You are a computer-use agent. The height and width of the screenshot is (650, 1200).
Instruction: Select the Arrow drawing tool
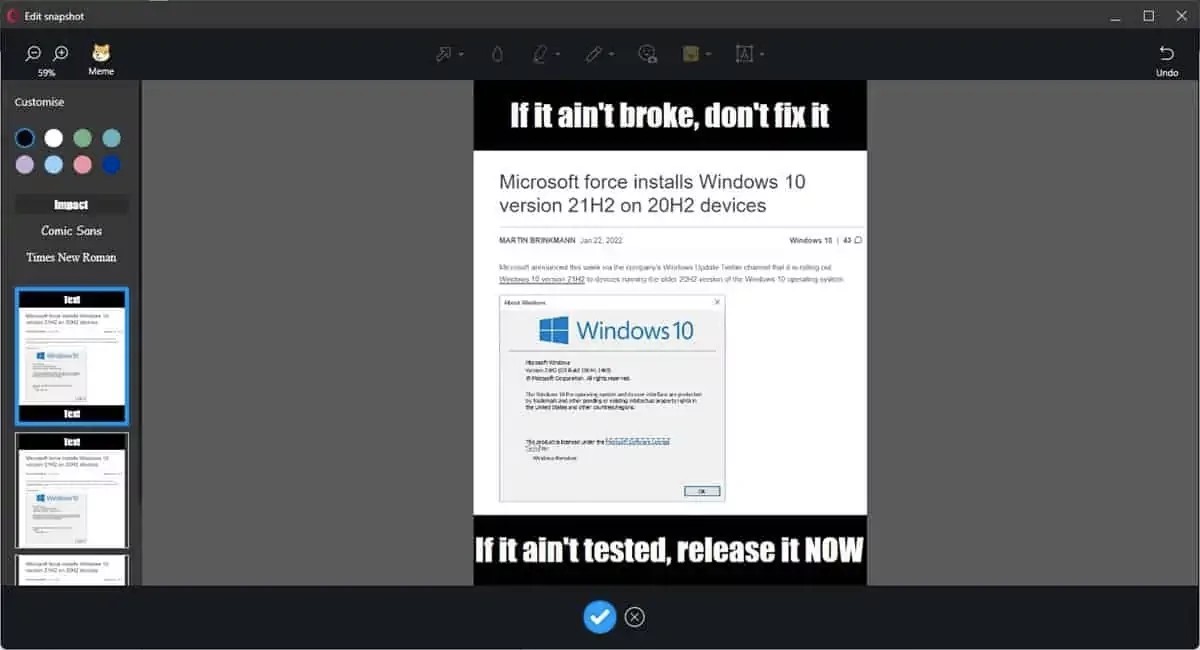[444, 54]
